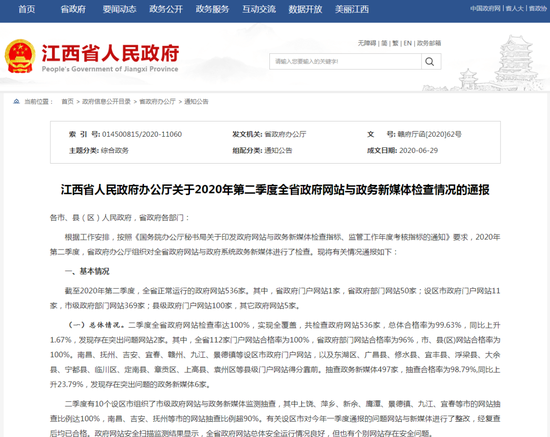Click the heading 一、基本情况
Viewport: 550px width, 437px height.
87,271
